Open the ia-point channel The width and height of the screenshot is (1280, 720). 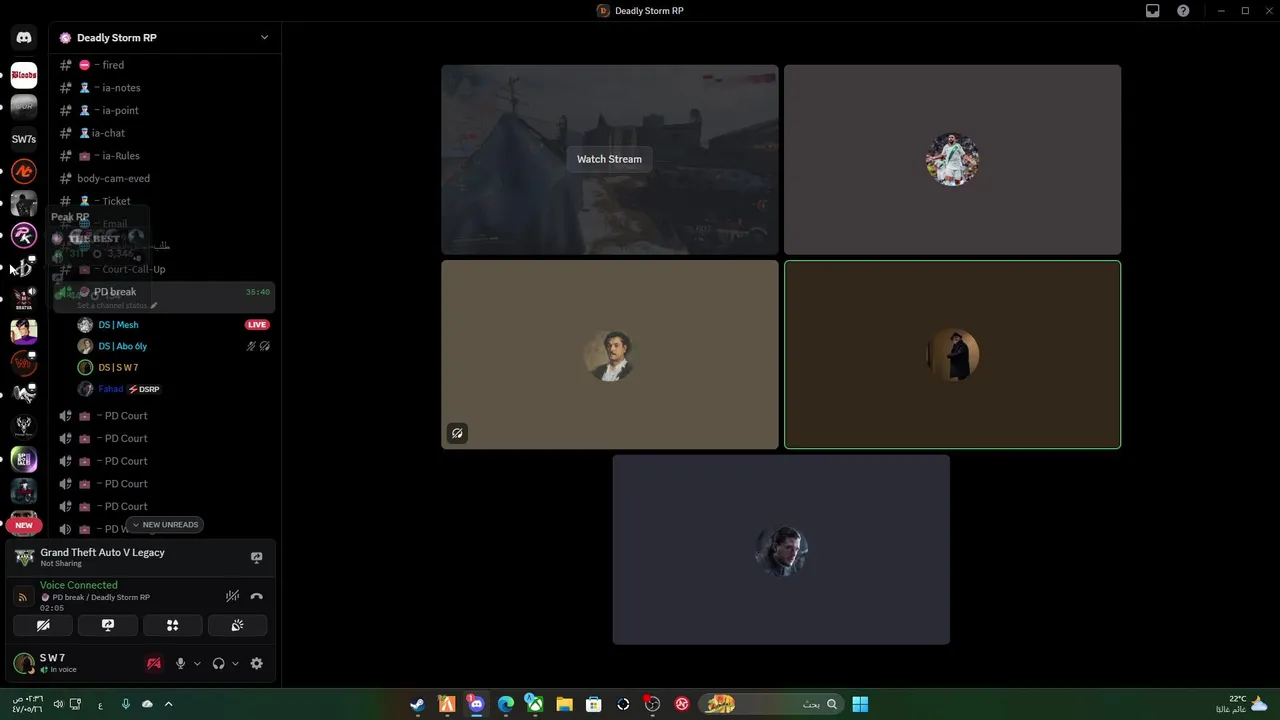click(x=165, y=110)
